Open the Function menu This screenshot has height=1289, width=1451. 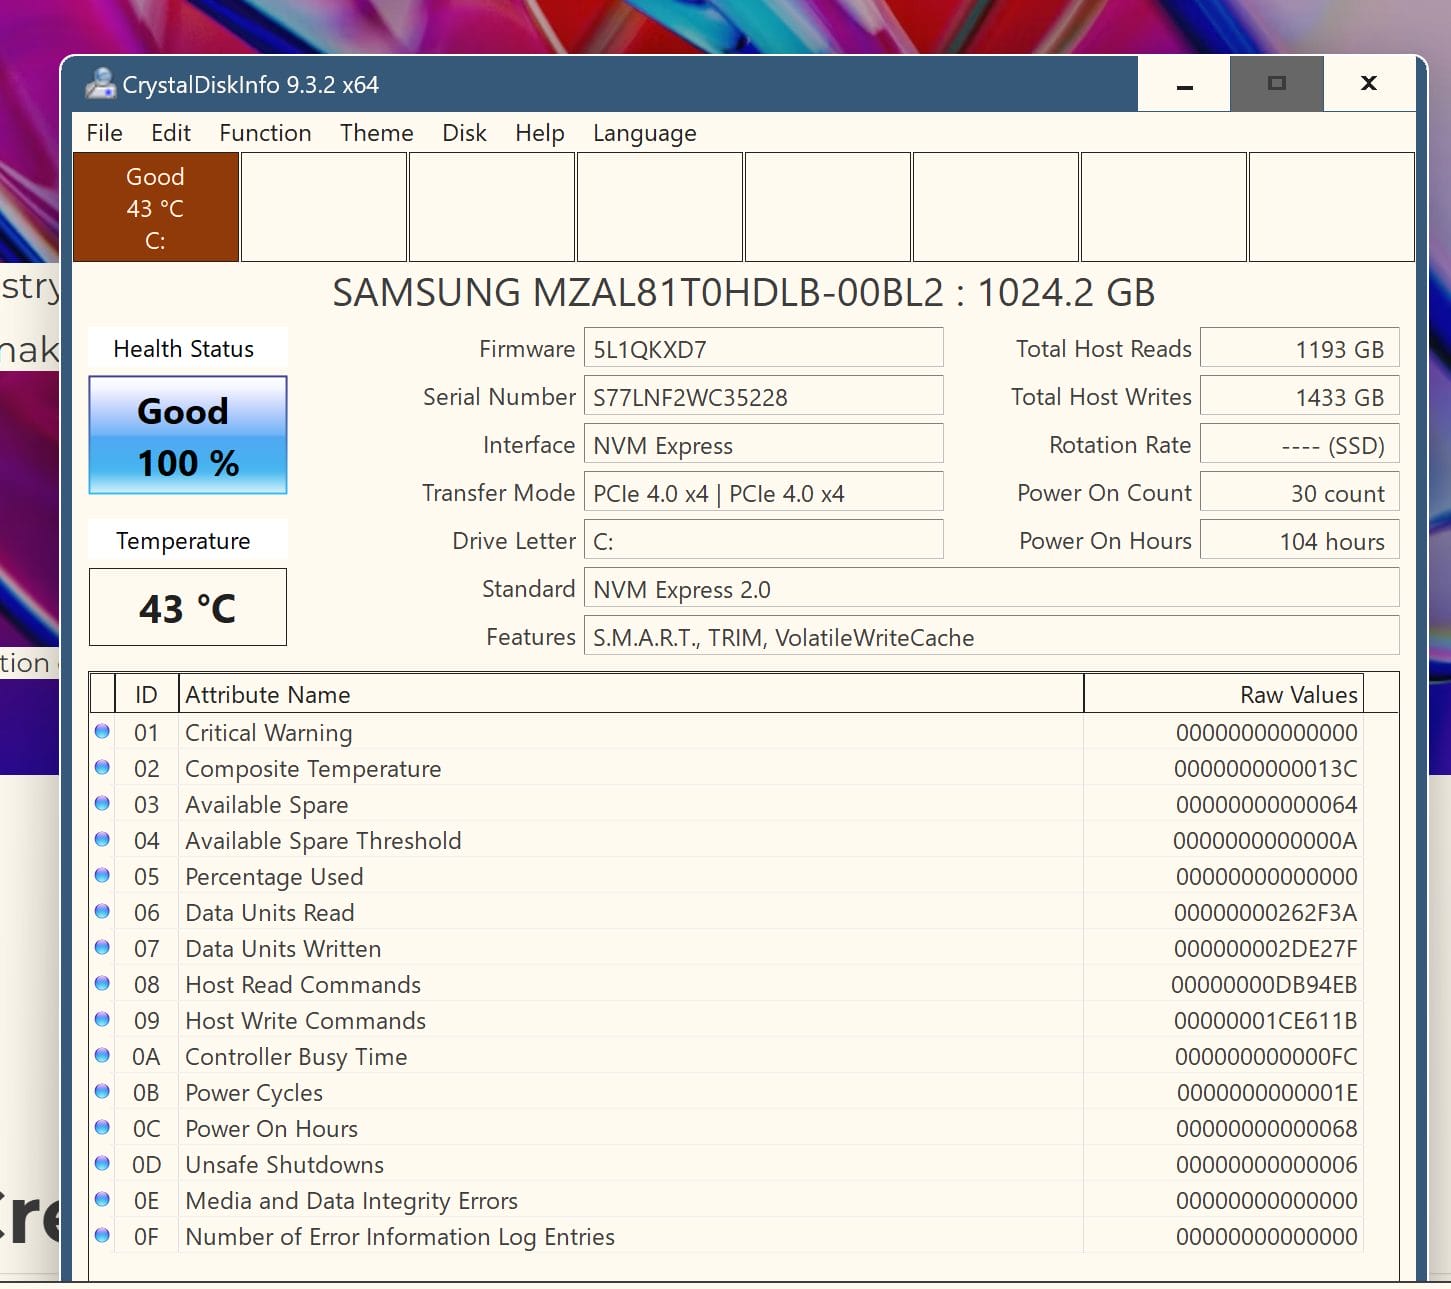click(265, 133)
